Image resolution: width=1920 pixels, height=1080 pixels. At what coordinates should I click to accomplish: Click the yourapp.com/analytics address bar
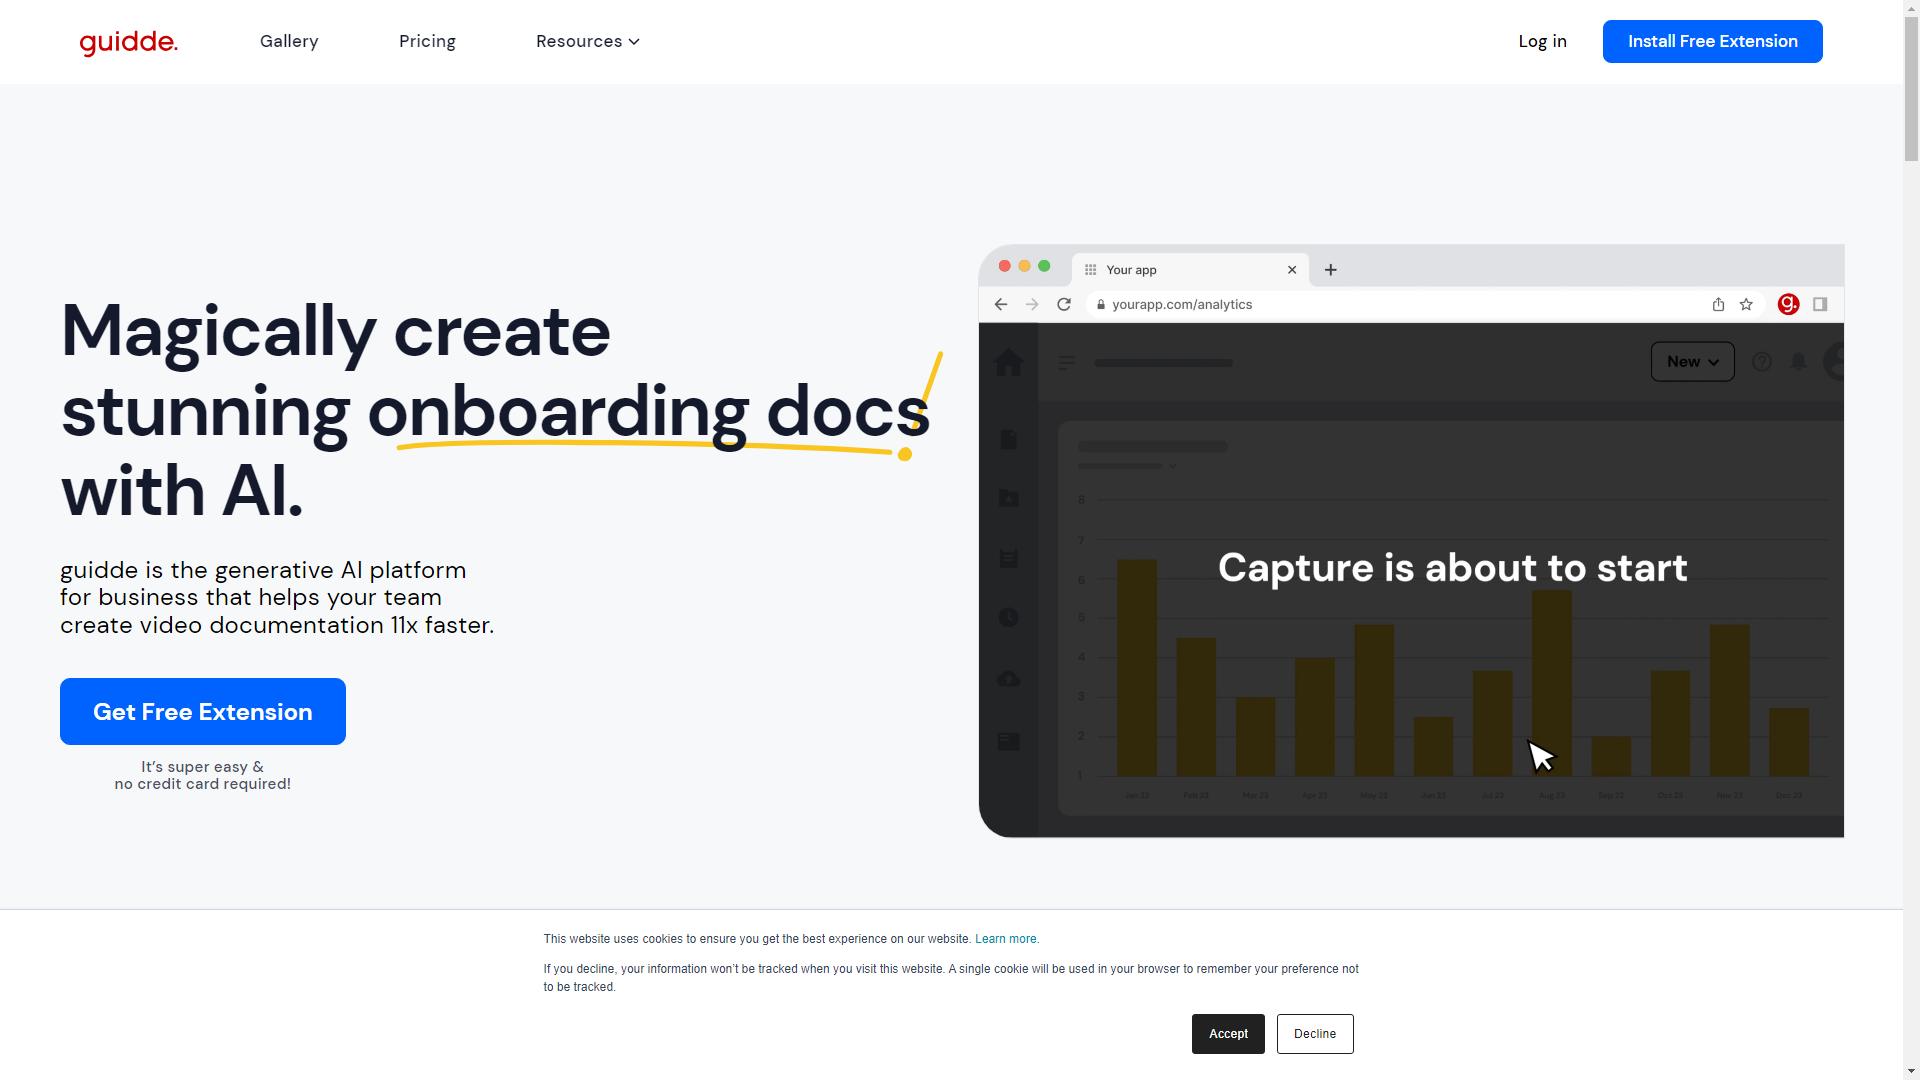(1181, 304)
